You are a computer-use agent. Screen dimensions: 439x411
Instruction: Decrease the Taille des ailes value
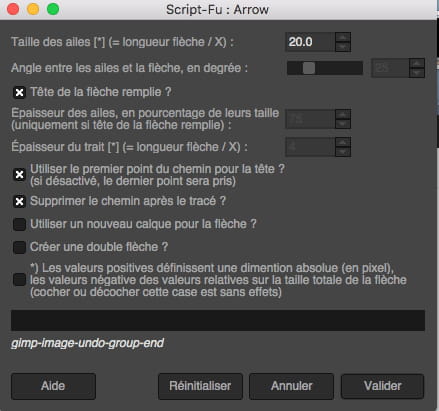click(343, 47)
